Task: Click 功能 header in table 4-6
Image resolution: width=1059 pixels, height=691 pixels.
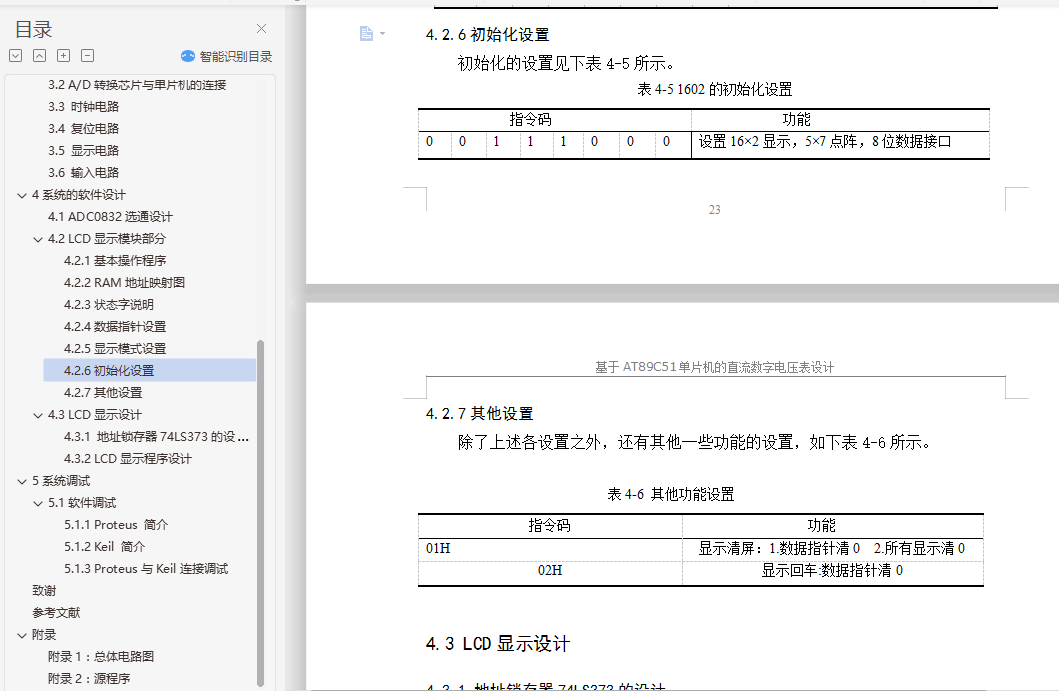Action: [821, 526]
